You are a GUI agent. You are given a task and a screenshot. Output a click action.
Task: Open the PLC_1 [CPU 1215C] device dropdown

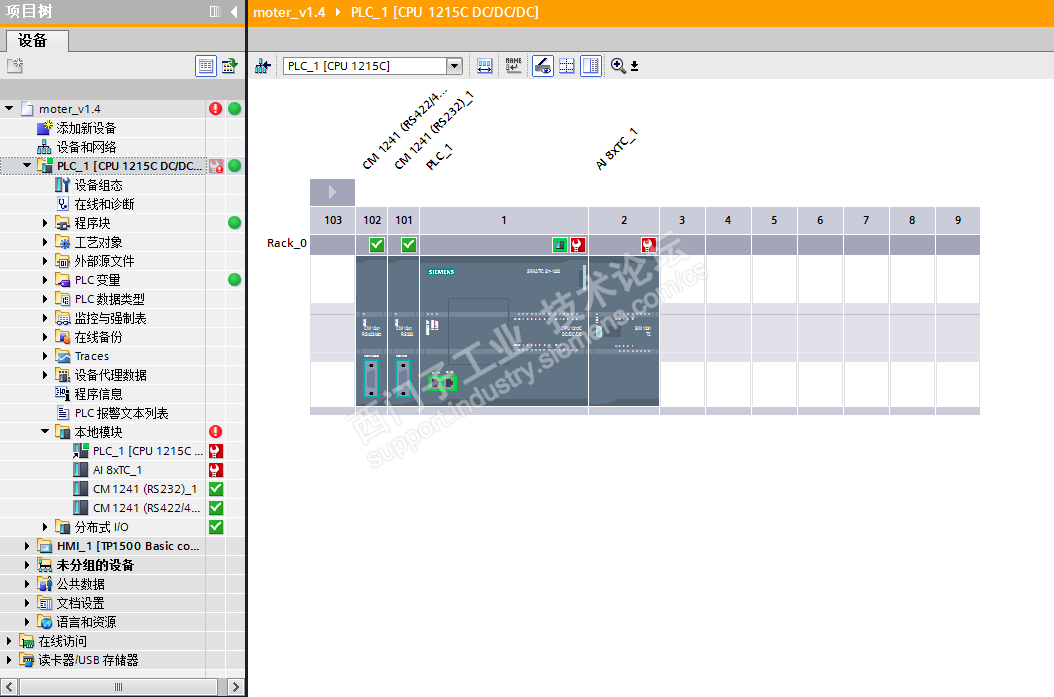[x=454, y=66]
